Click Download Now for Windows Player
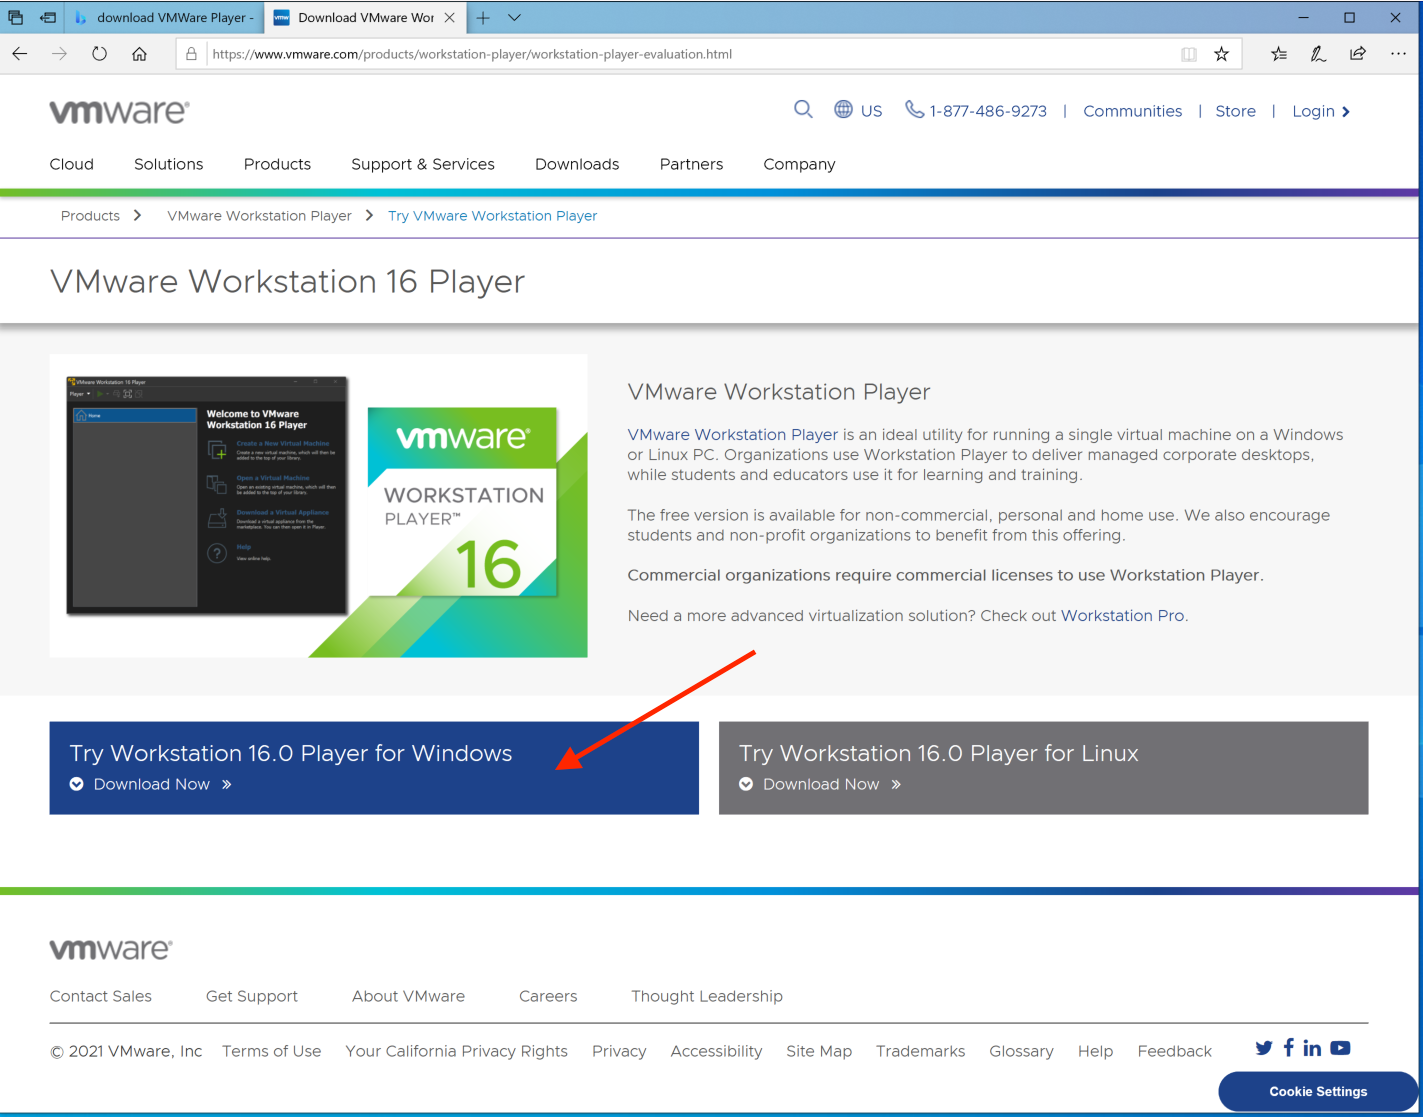The width and height of the screenshot is (1423, 1117). pyautogui.click(x=151, y=785)
